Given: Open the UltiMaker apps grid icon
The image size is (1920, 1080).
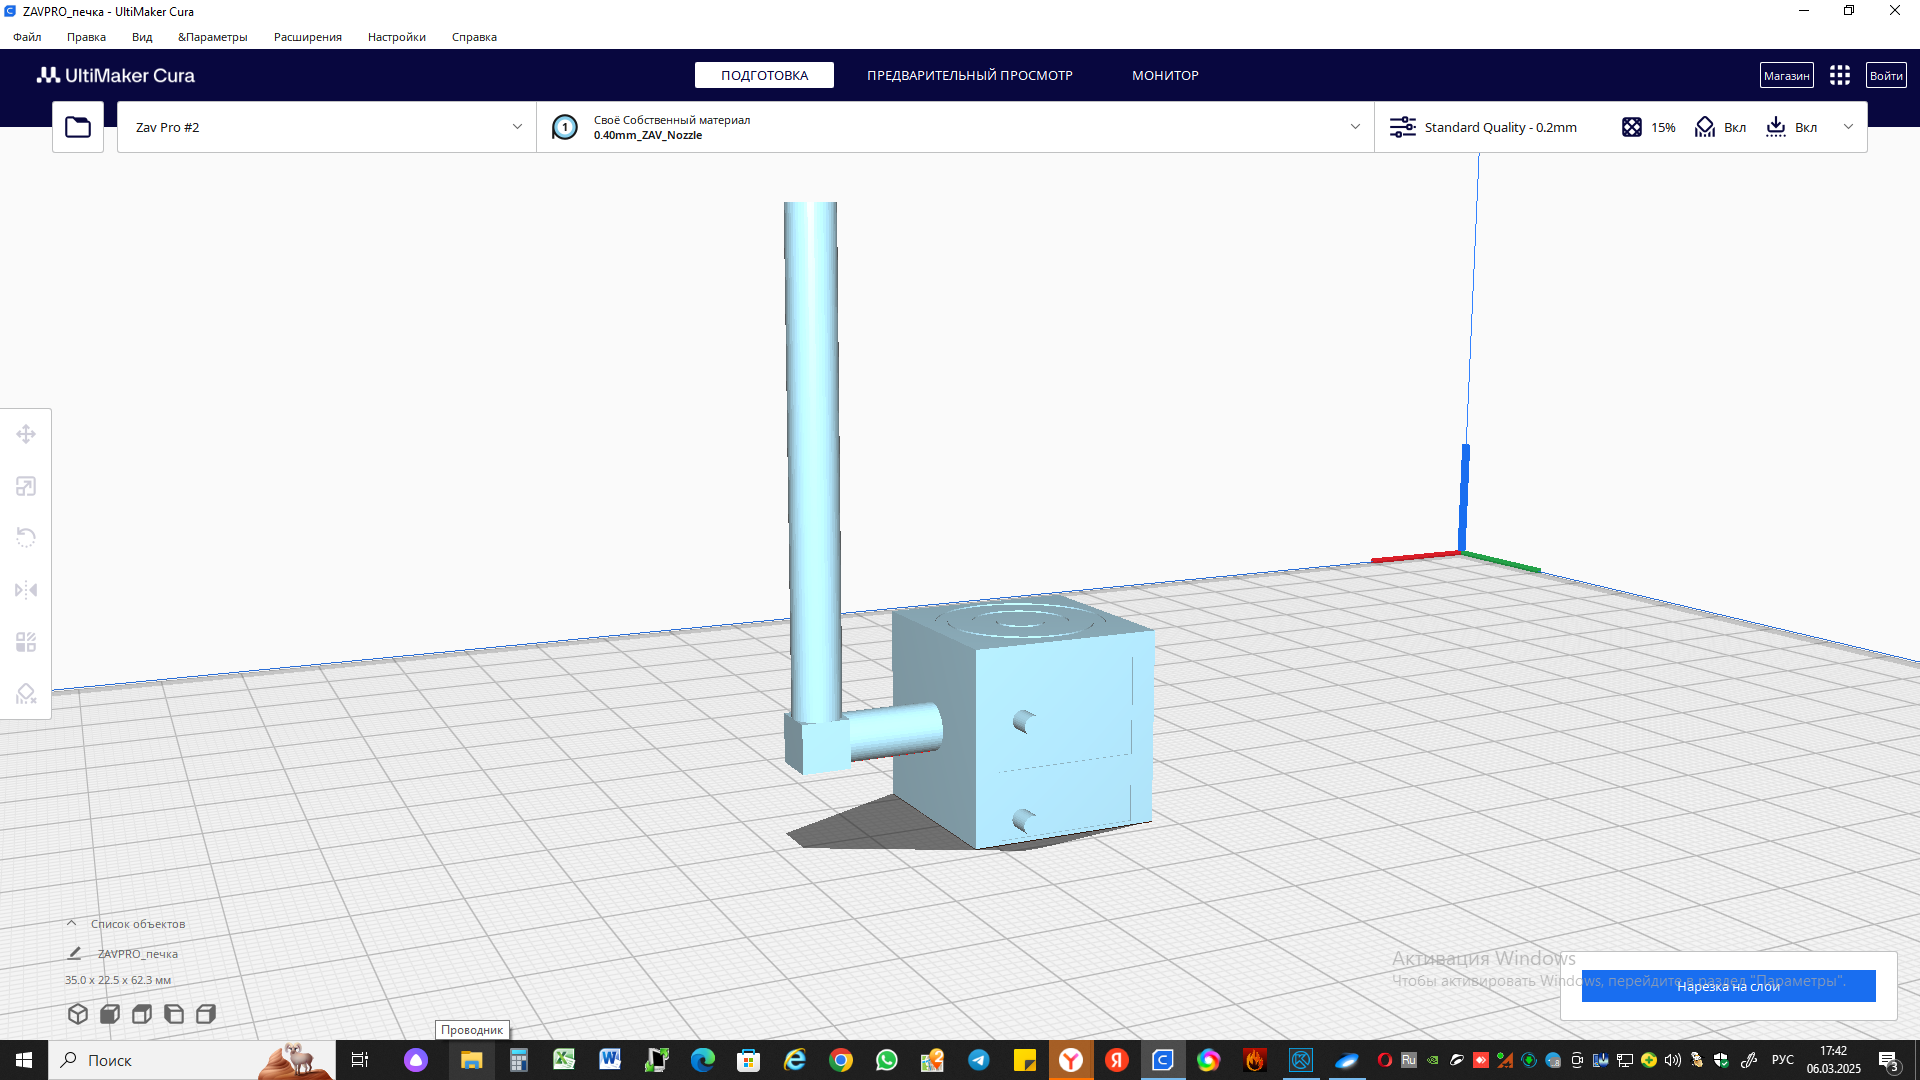Looking at the screenshot, I should coord(1839,76).
